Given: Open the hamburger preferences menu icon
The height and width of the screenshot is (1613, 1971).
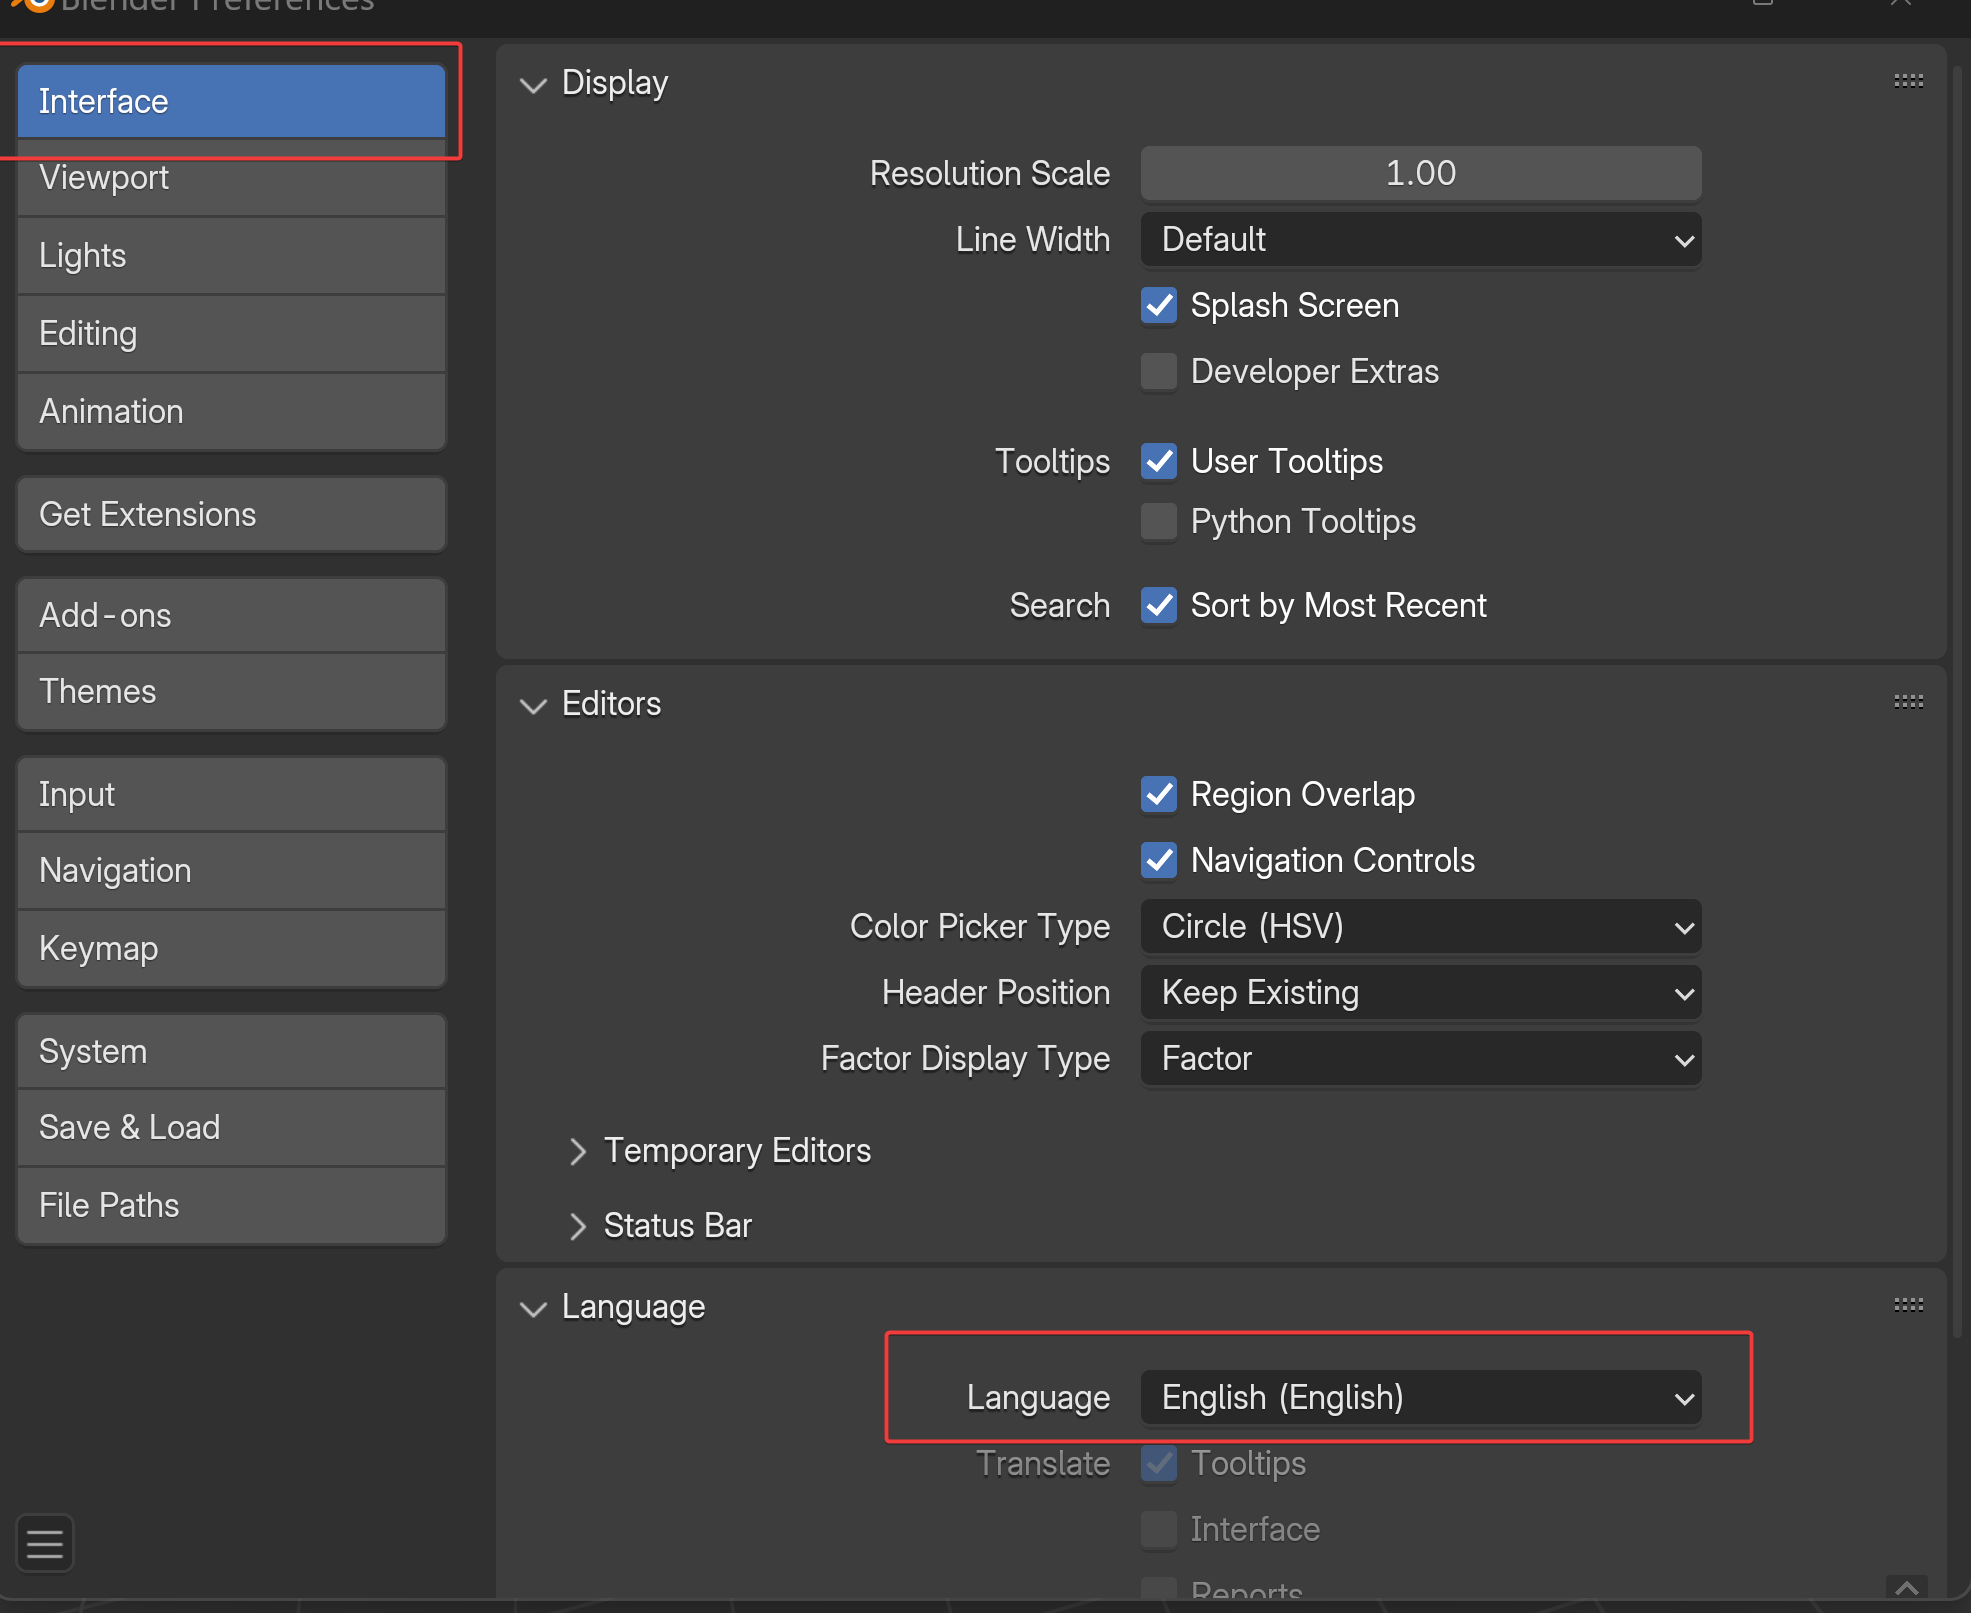Looking at the screenshot, I should tap(44, 1544).
